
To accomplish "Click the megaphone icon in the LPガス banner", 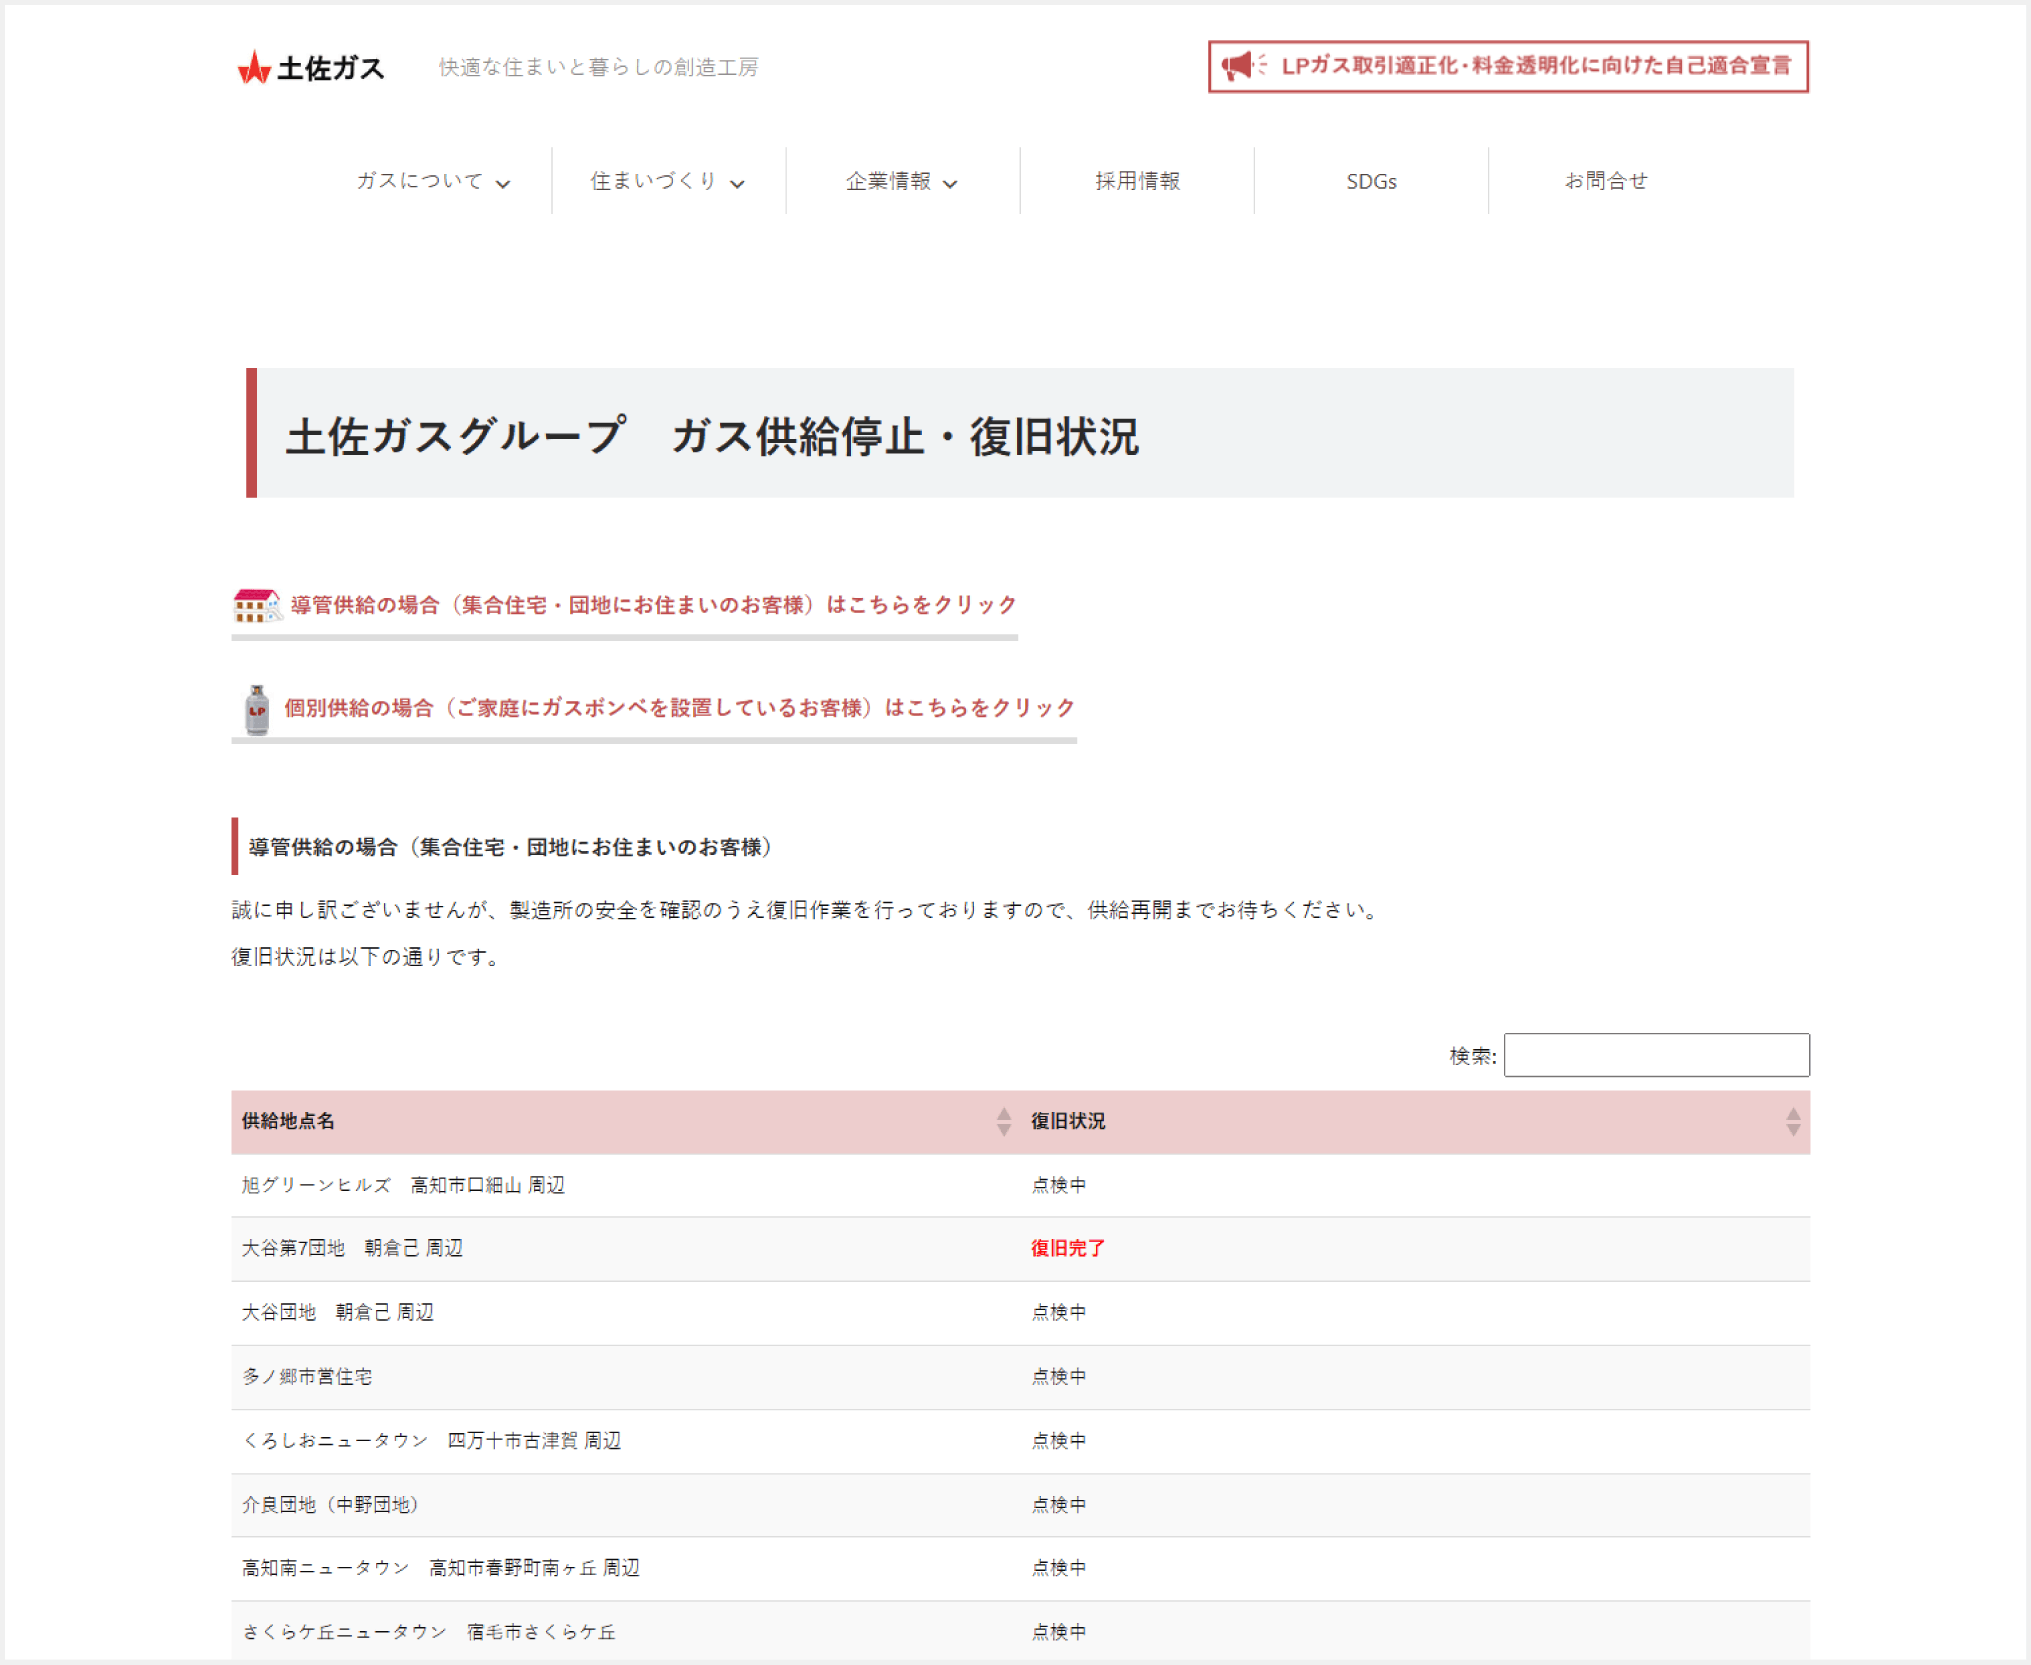I will 1241,66.
